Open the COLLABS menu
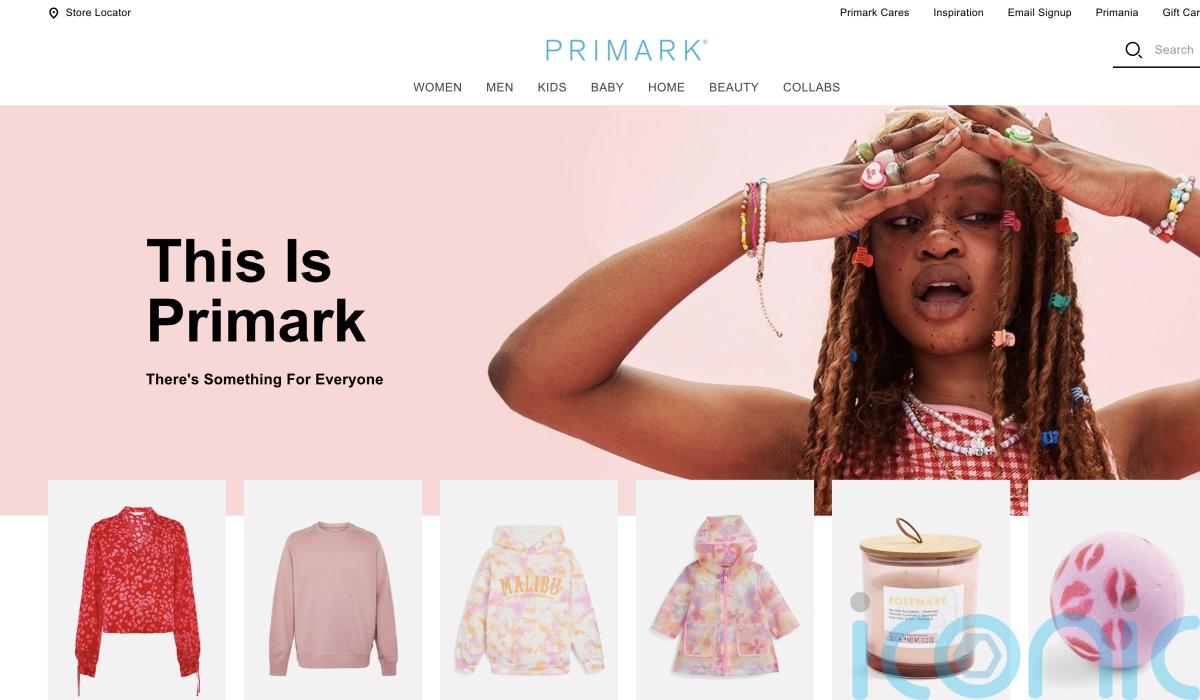The width and height of the screenshot is (1200, 700). pyautogui.click(x=811, y=87)
